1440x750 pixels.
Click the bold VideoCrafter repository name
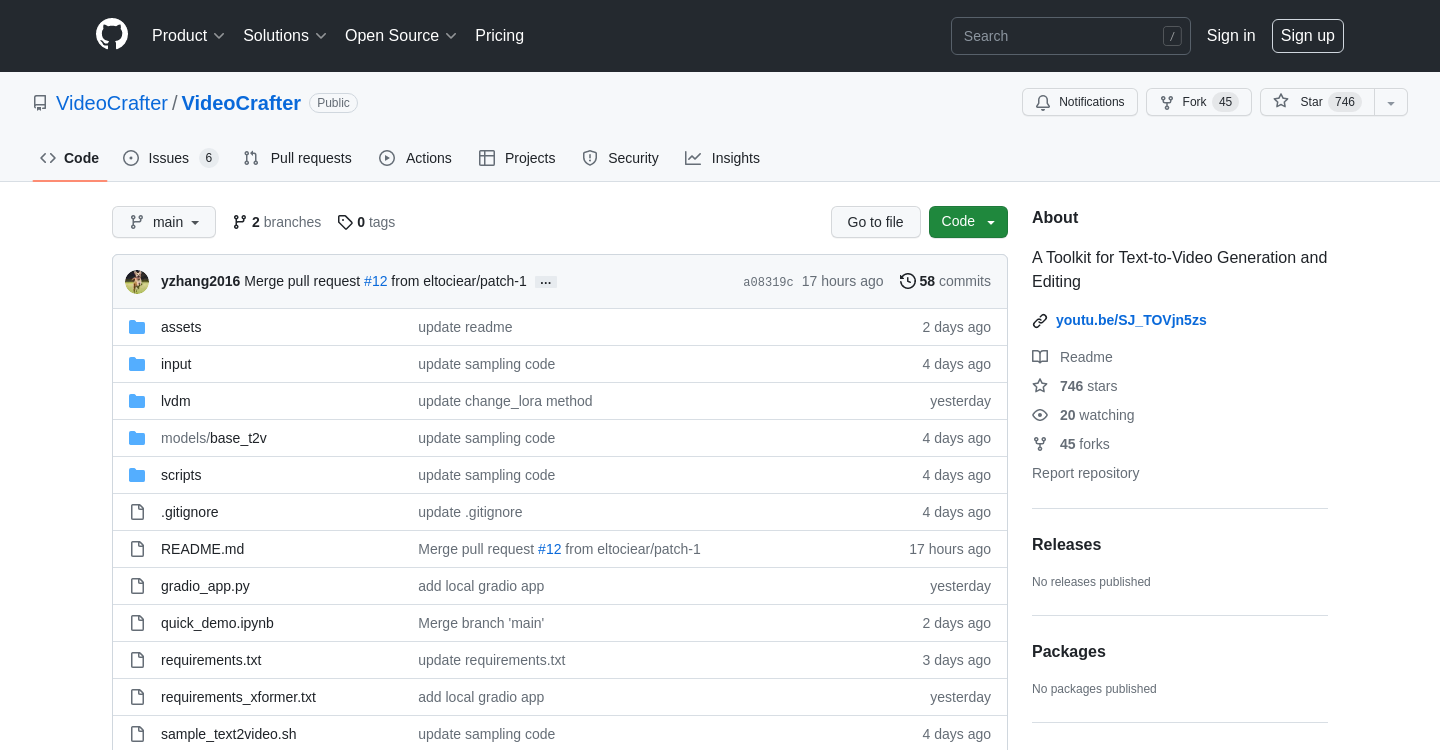[241, 103]
